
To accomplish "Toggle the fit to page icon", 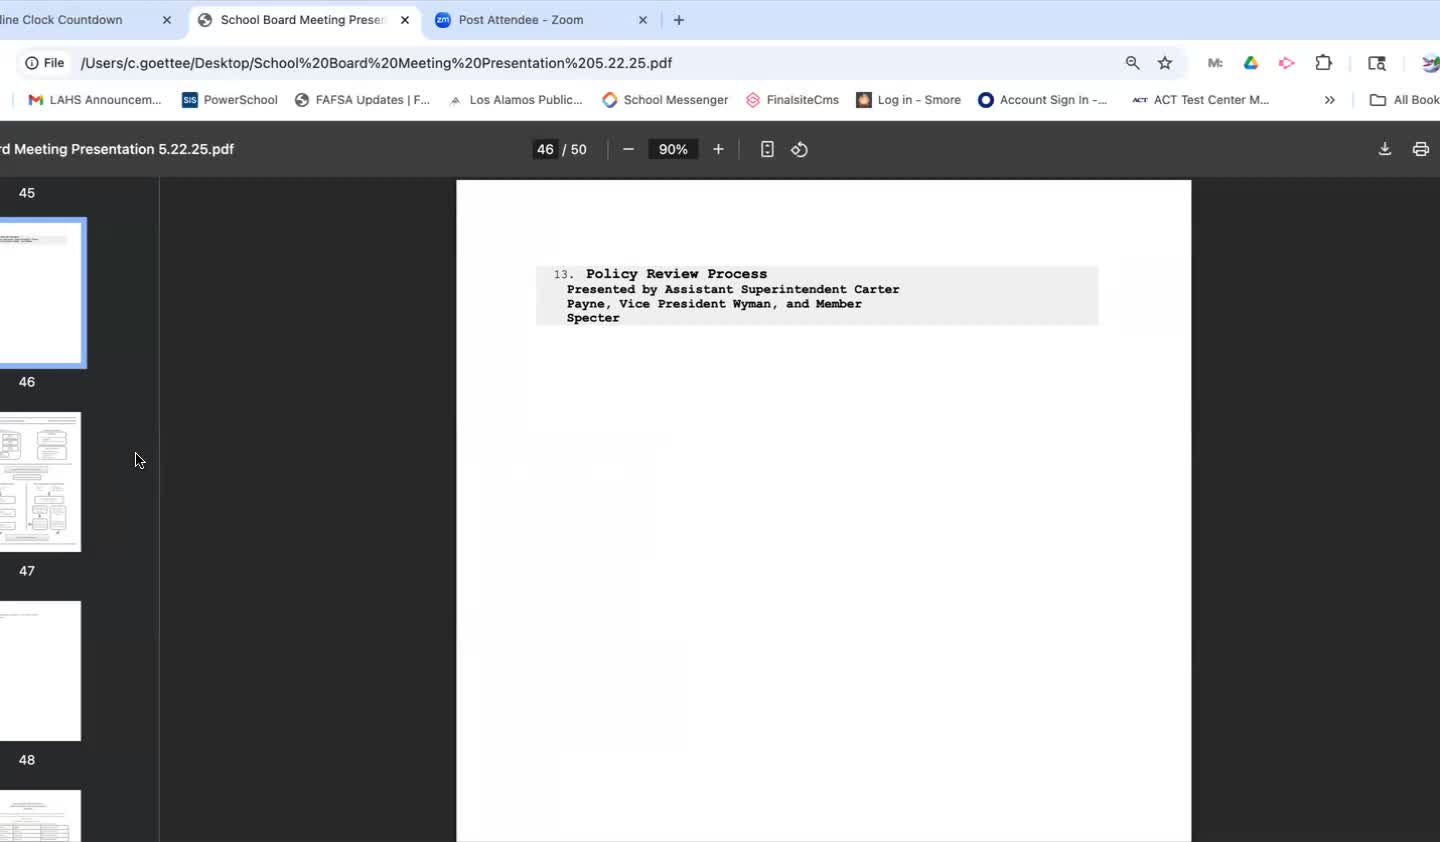I will [x=767, y=149].
